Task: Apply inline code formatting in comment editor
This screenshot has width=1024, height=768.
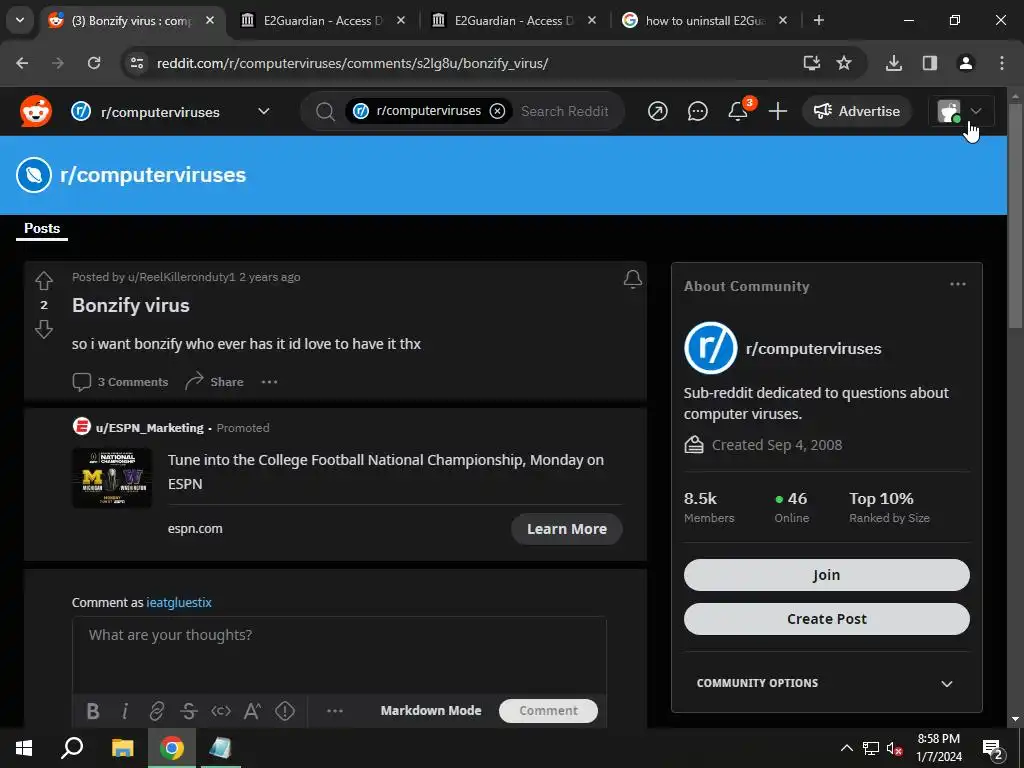Action: point(221,711)
